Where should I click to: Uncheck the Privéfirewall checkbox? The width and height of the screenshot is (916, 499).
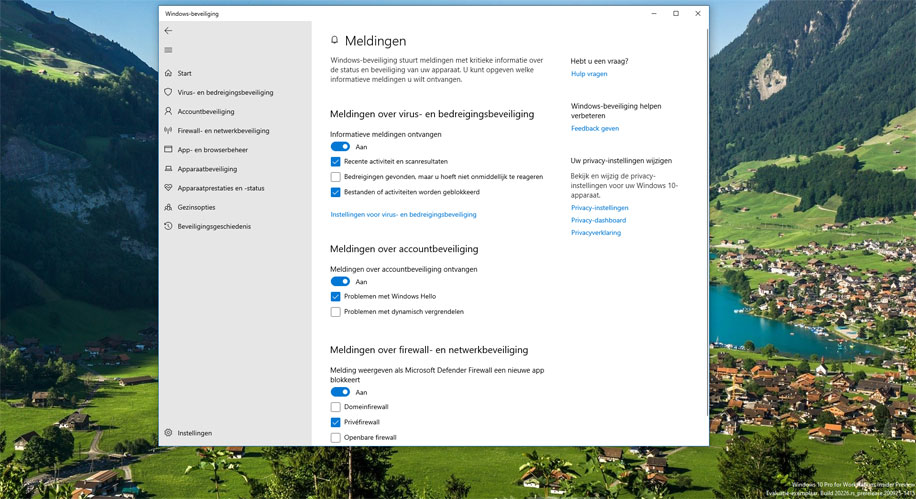[x=335, y=422]
